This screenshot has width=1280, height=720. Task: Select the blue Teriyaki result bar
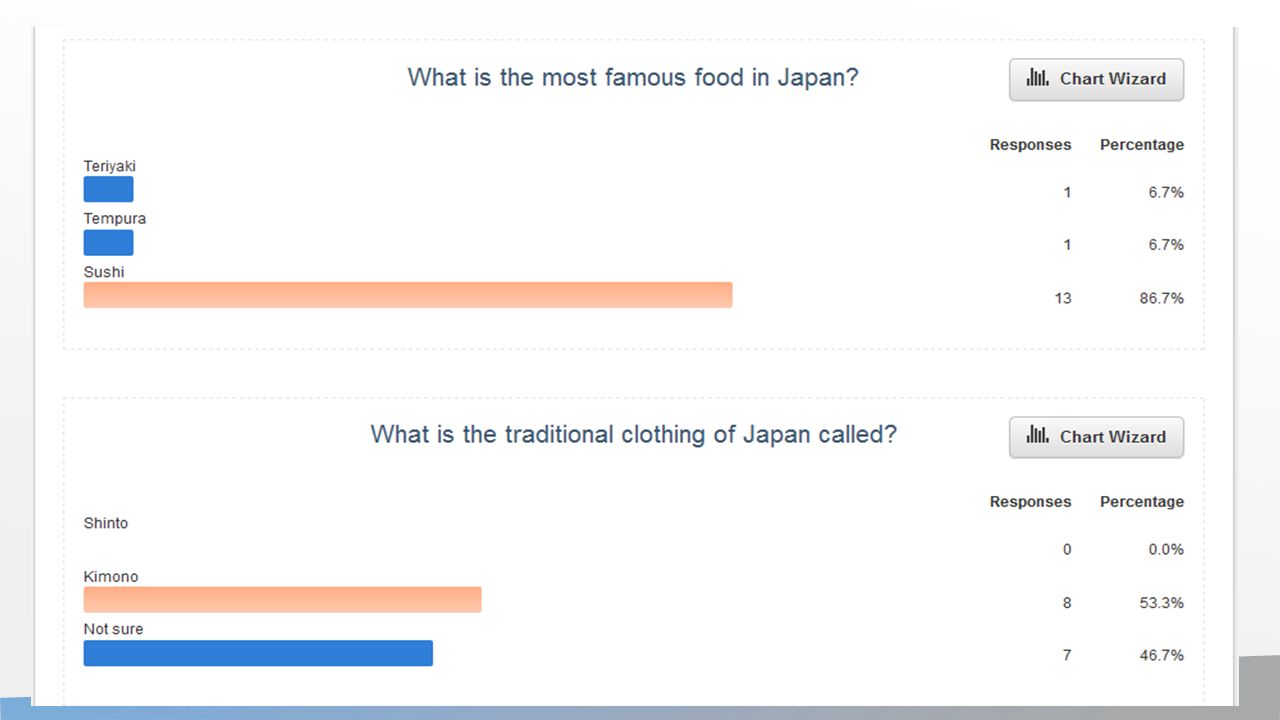pos(108,189)
